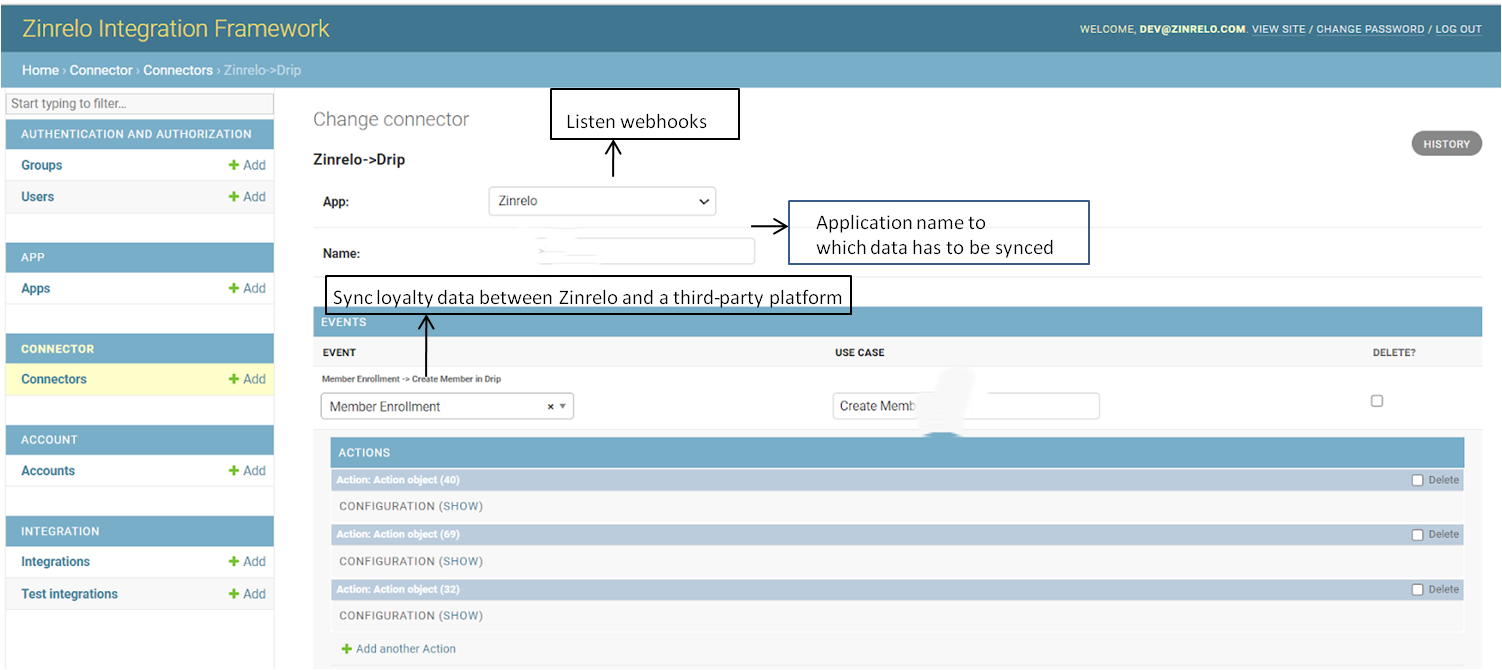This screenshot has height=670, width=1502.
Task: Click the INTEGRATION section header
Action: click(140, 531)
